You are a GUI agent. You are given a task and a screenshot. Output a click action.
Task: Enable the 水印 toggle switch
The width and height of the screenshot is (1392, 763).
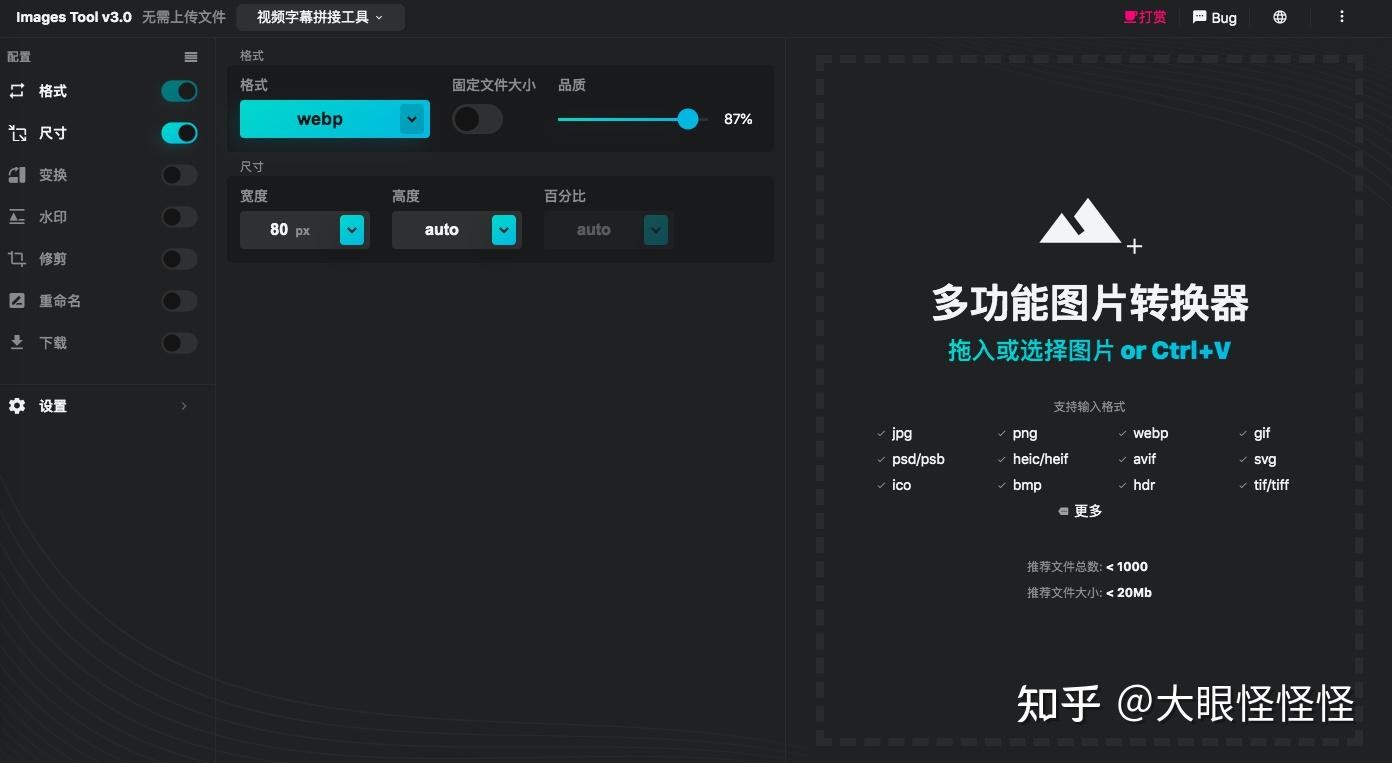180,217
